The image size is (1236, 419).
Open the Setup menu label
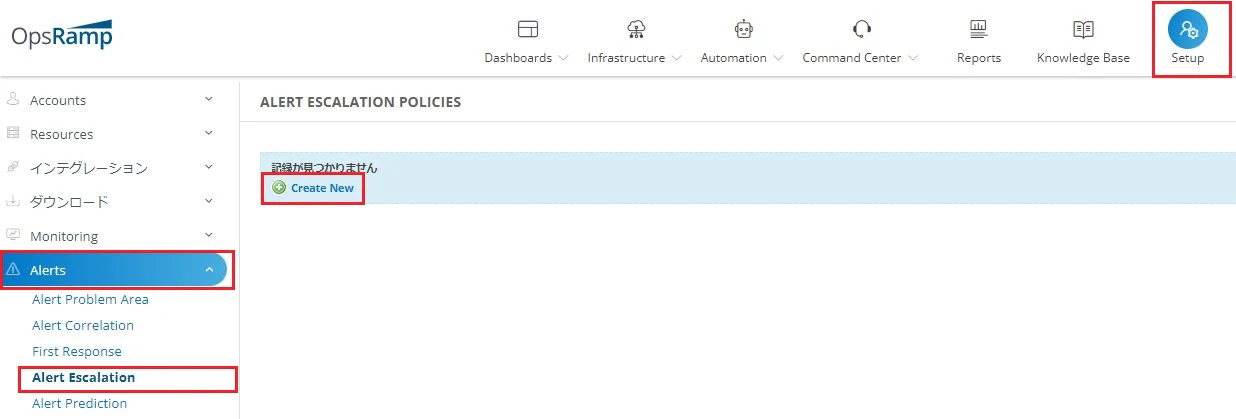click(1188, 58)
